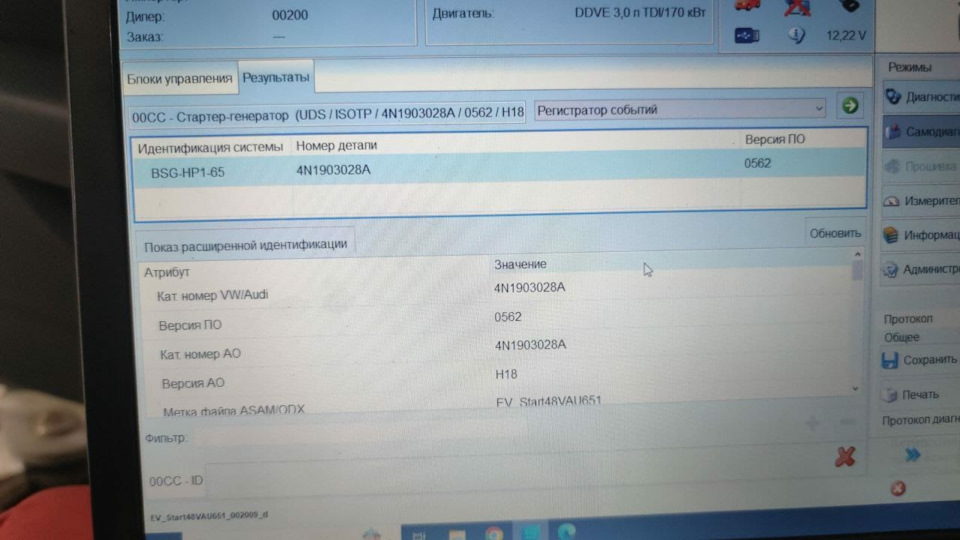
Task: Select the Результаты tab
Action: pyautogui.click(x=276, y=77)
